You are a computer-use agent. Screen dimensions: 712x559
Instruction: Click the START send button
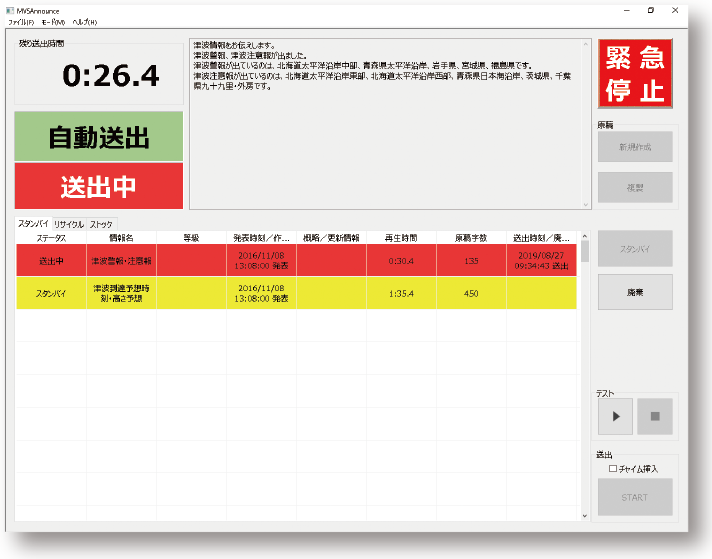pos(635,497)
